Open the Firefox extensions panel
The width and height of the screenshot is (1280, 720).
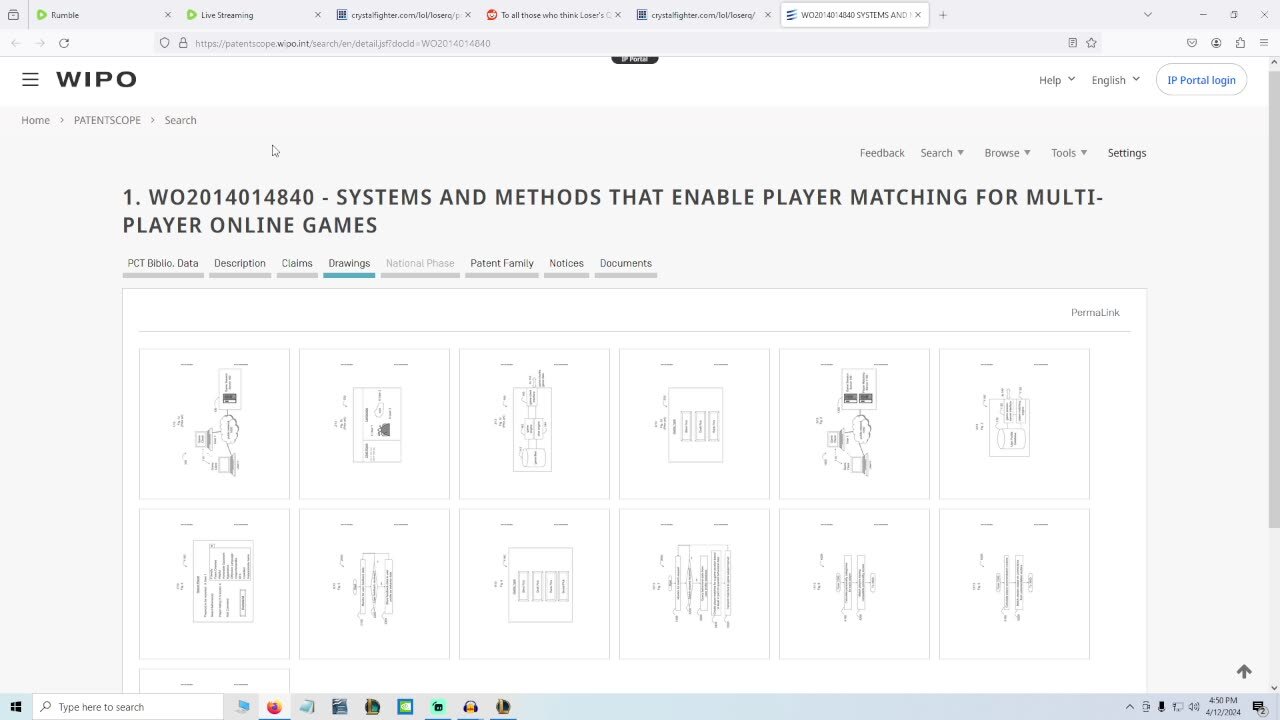tap(1240, 43)
